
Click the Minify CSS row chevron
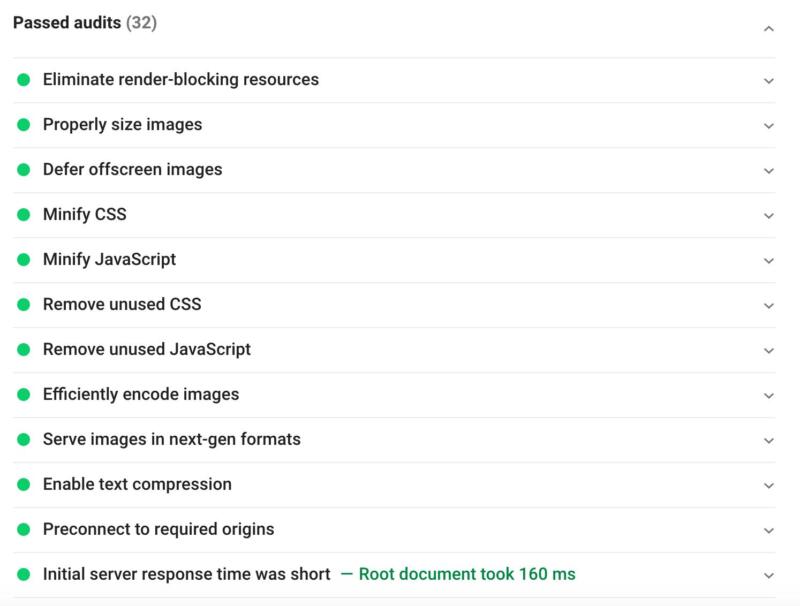[x=768, y=215]
